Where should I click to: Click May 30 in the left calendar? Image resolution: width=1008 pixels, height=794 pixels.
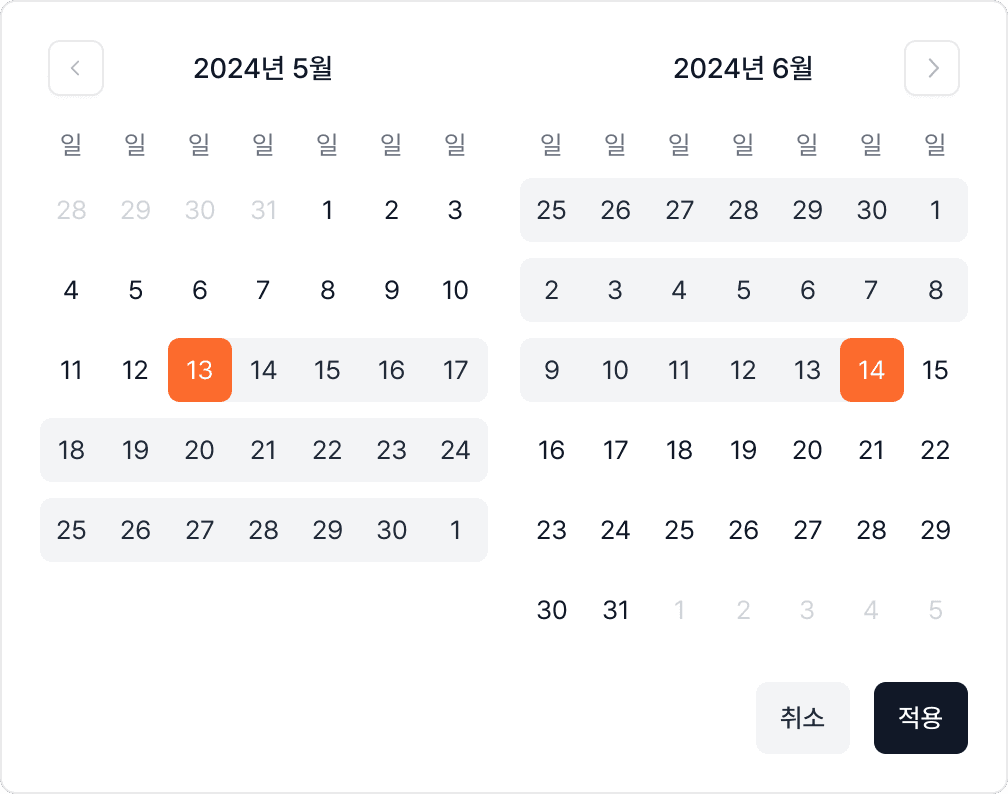391,530
